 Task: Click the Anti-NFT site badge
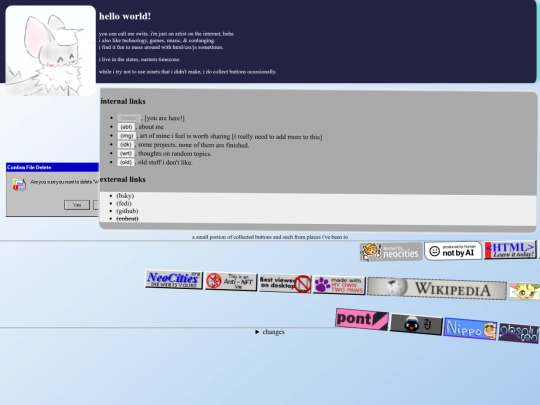pos(231,281)
